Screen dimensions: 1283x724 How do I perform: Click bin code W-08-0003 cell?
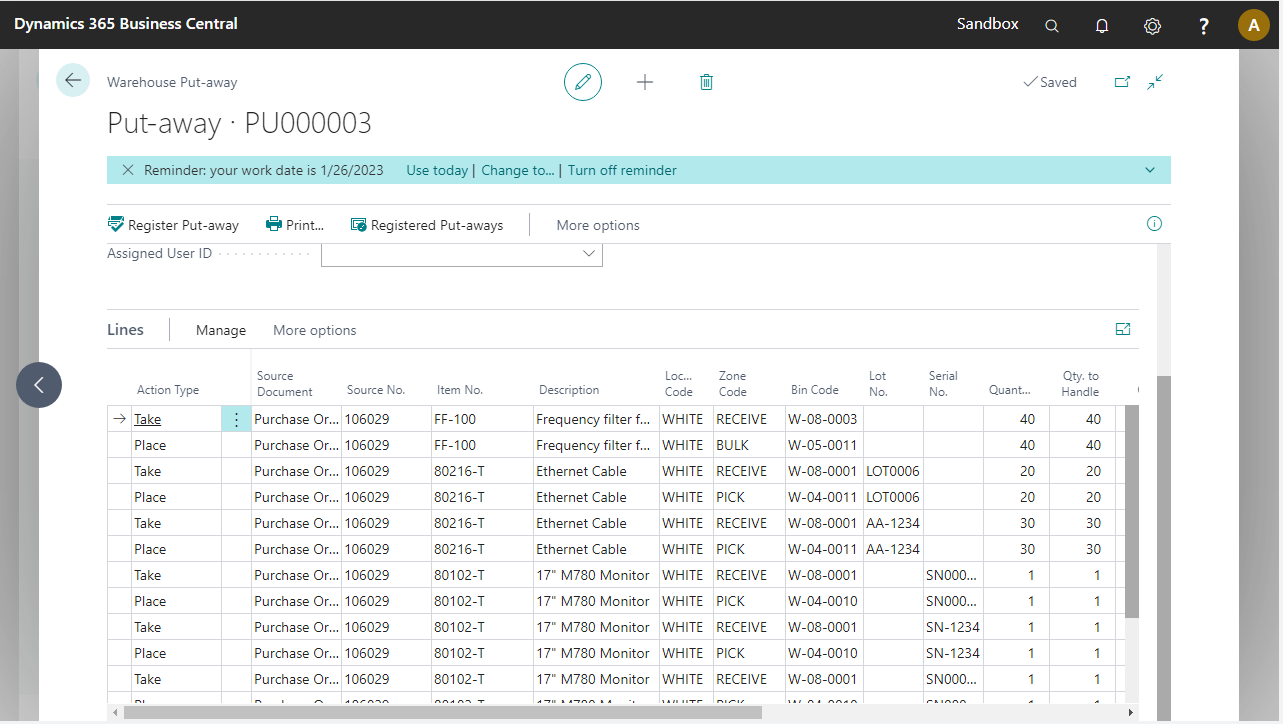click(x=824, y=419)
